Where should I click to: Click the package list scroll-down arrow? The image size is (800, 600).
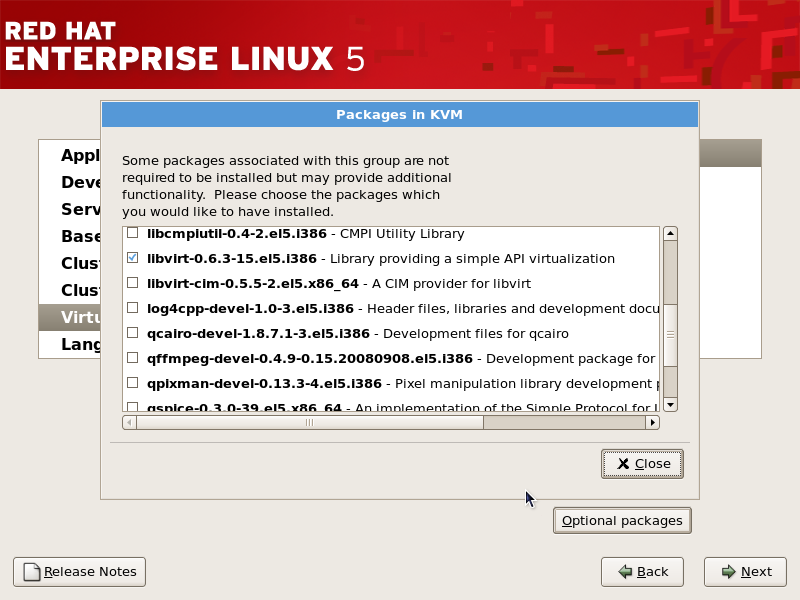pyautogui.click(x=670, y=405)
